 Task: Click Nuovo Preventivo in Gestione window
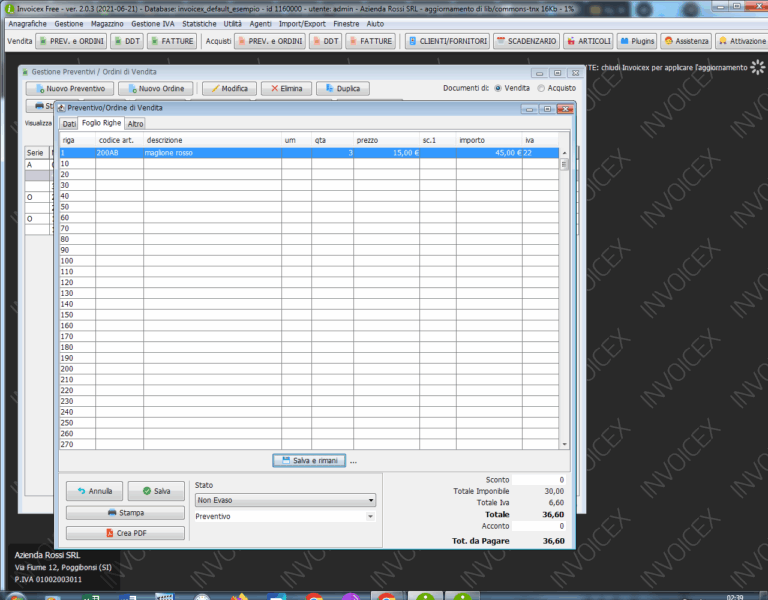[70, 89]
